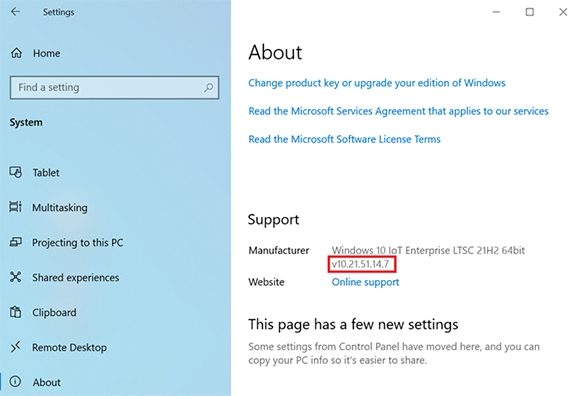Open Microsoft Services Agreement link

tap(398, 111)
